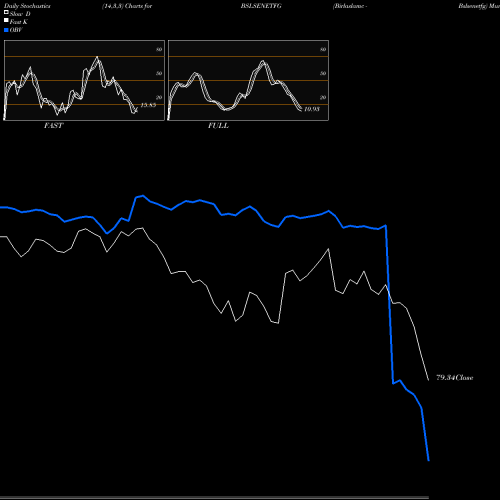
Task: Click the '79.34 Close' price label
Action: pyautogui.click(x=455, y=378)
